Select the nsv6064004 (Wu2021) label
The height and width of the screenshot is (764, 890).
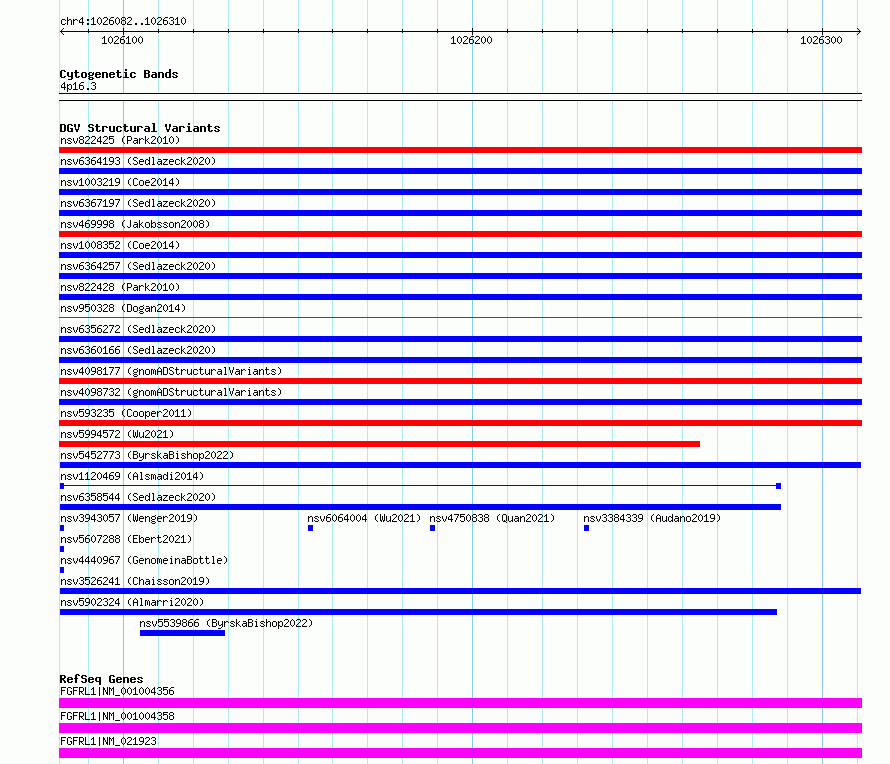(x=364, y=518)
